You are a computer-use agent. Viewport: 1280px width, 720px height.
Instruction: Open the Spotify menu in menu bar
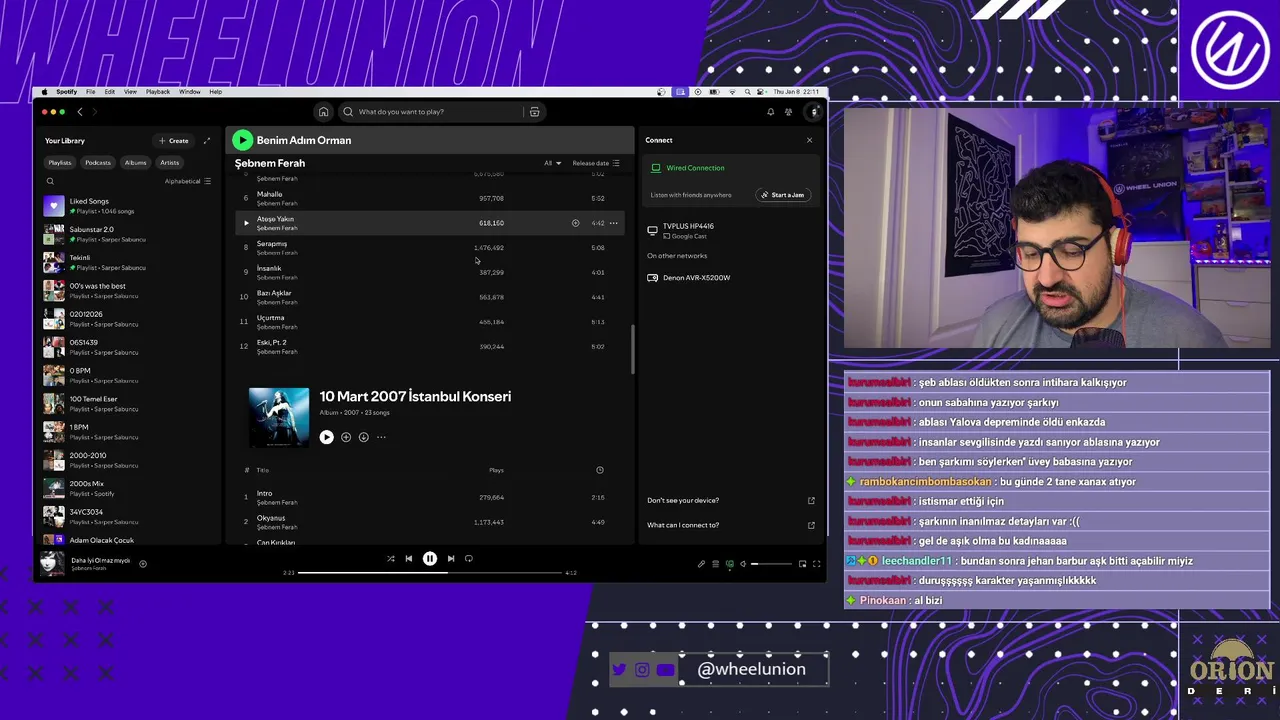point(66,92)
